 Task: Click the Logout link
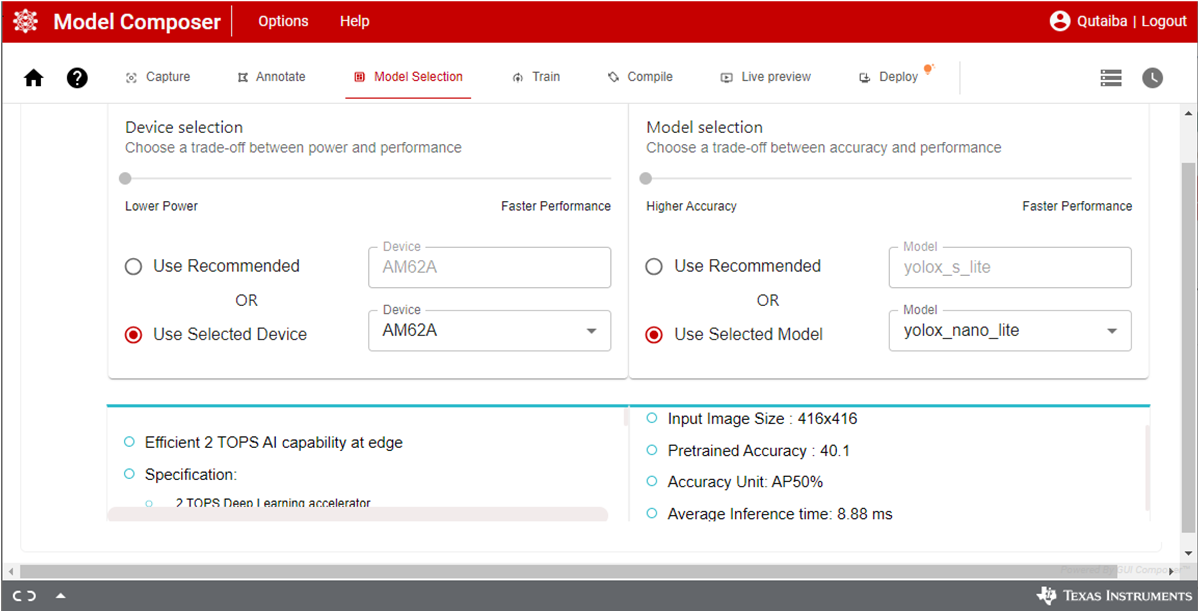point(1164,21)
